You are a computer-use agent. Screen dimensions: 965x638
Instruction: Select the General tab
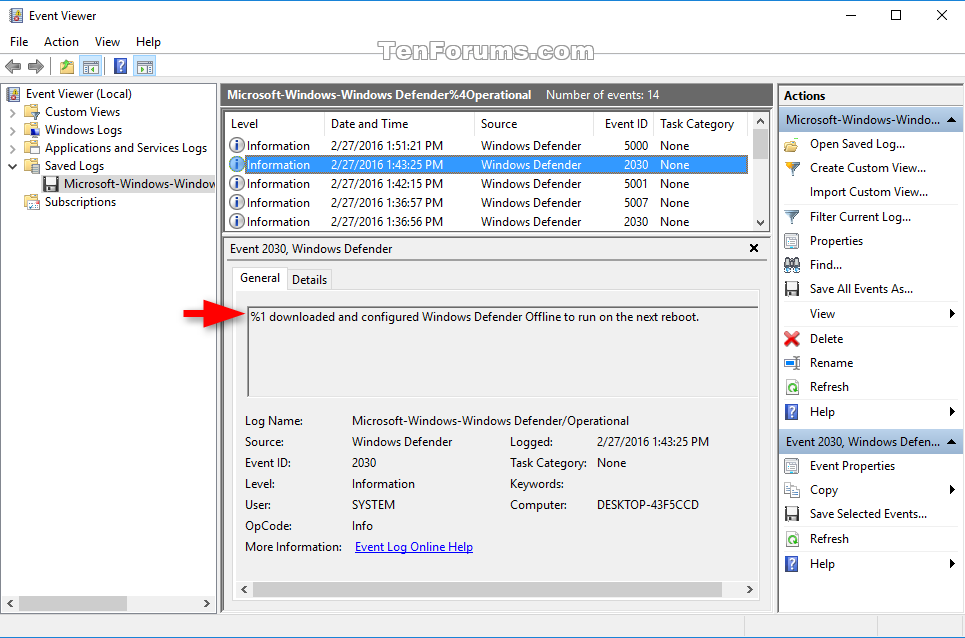tap(260, 278)
